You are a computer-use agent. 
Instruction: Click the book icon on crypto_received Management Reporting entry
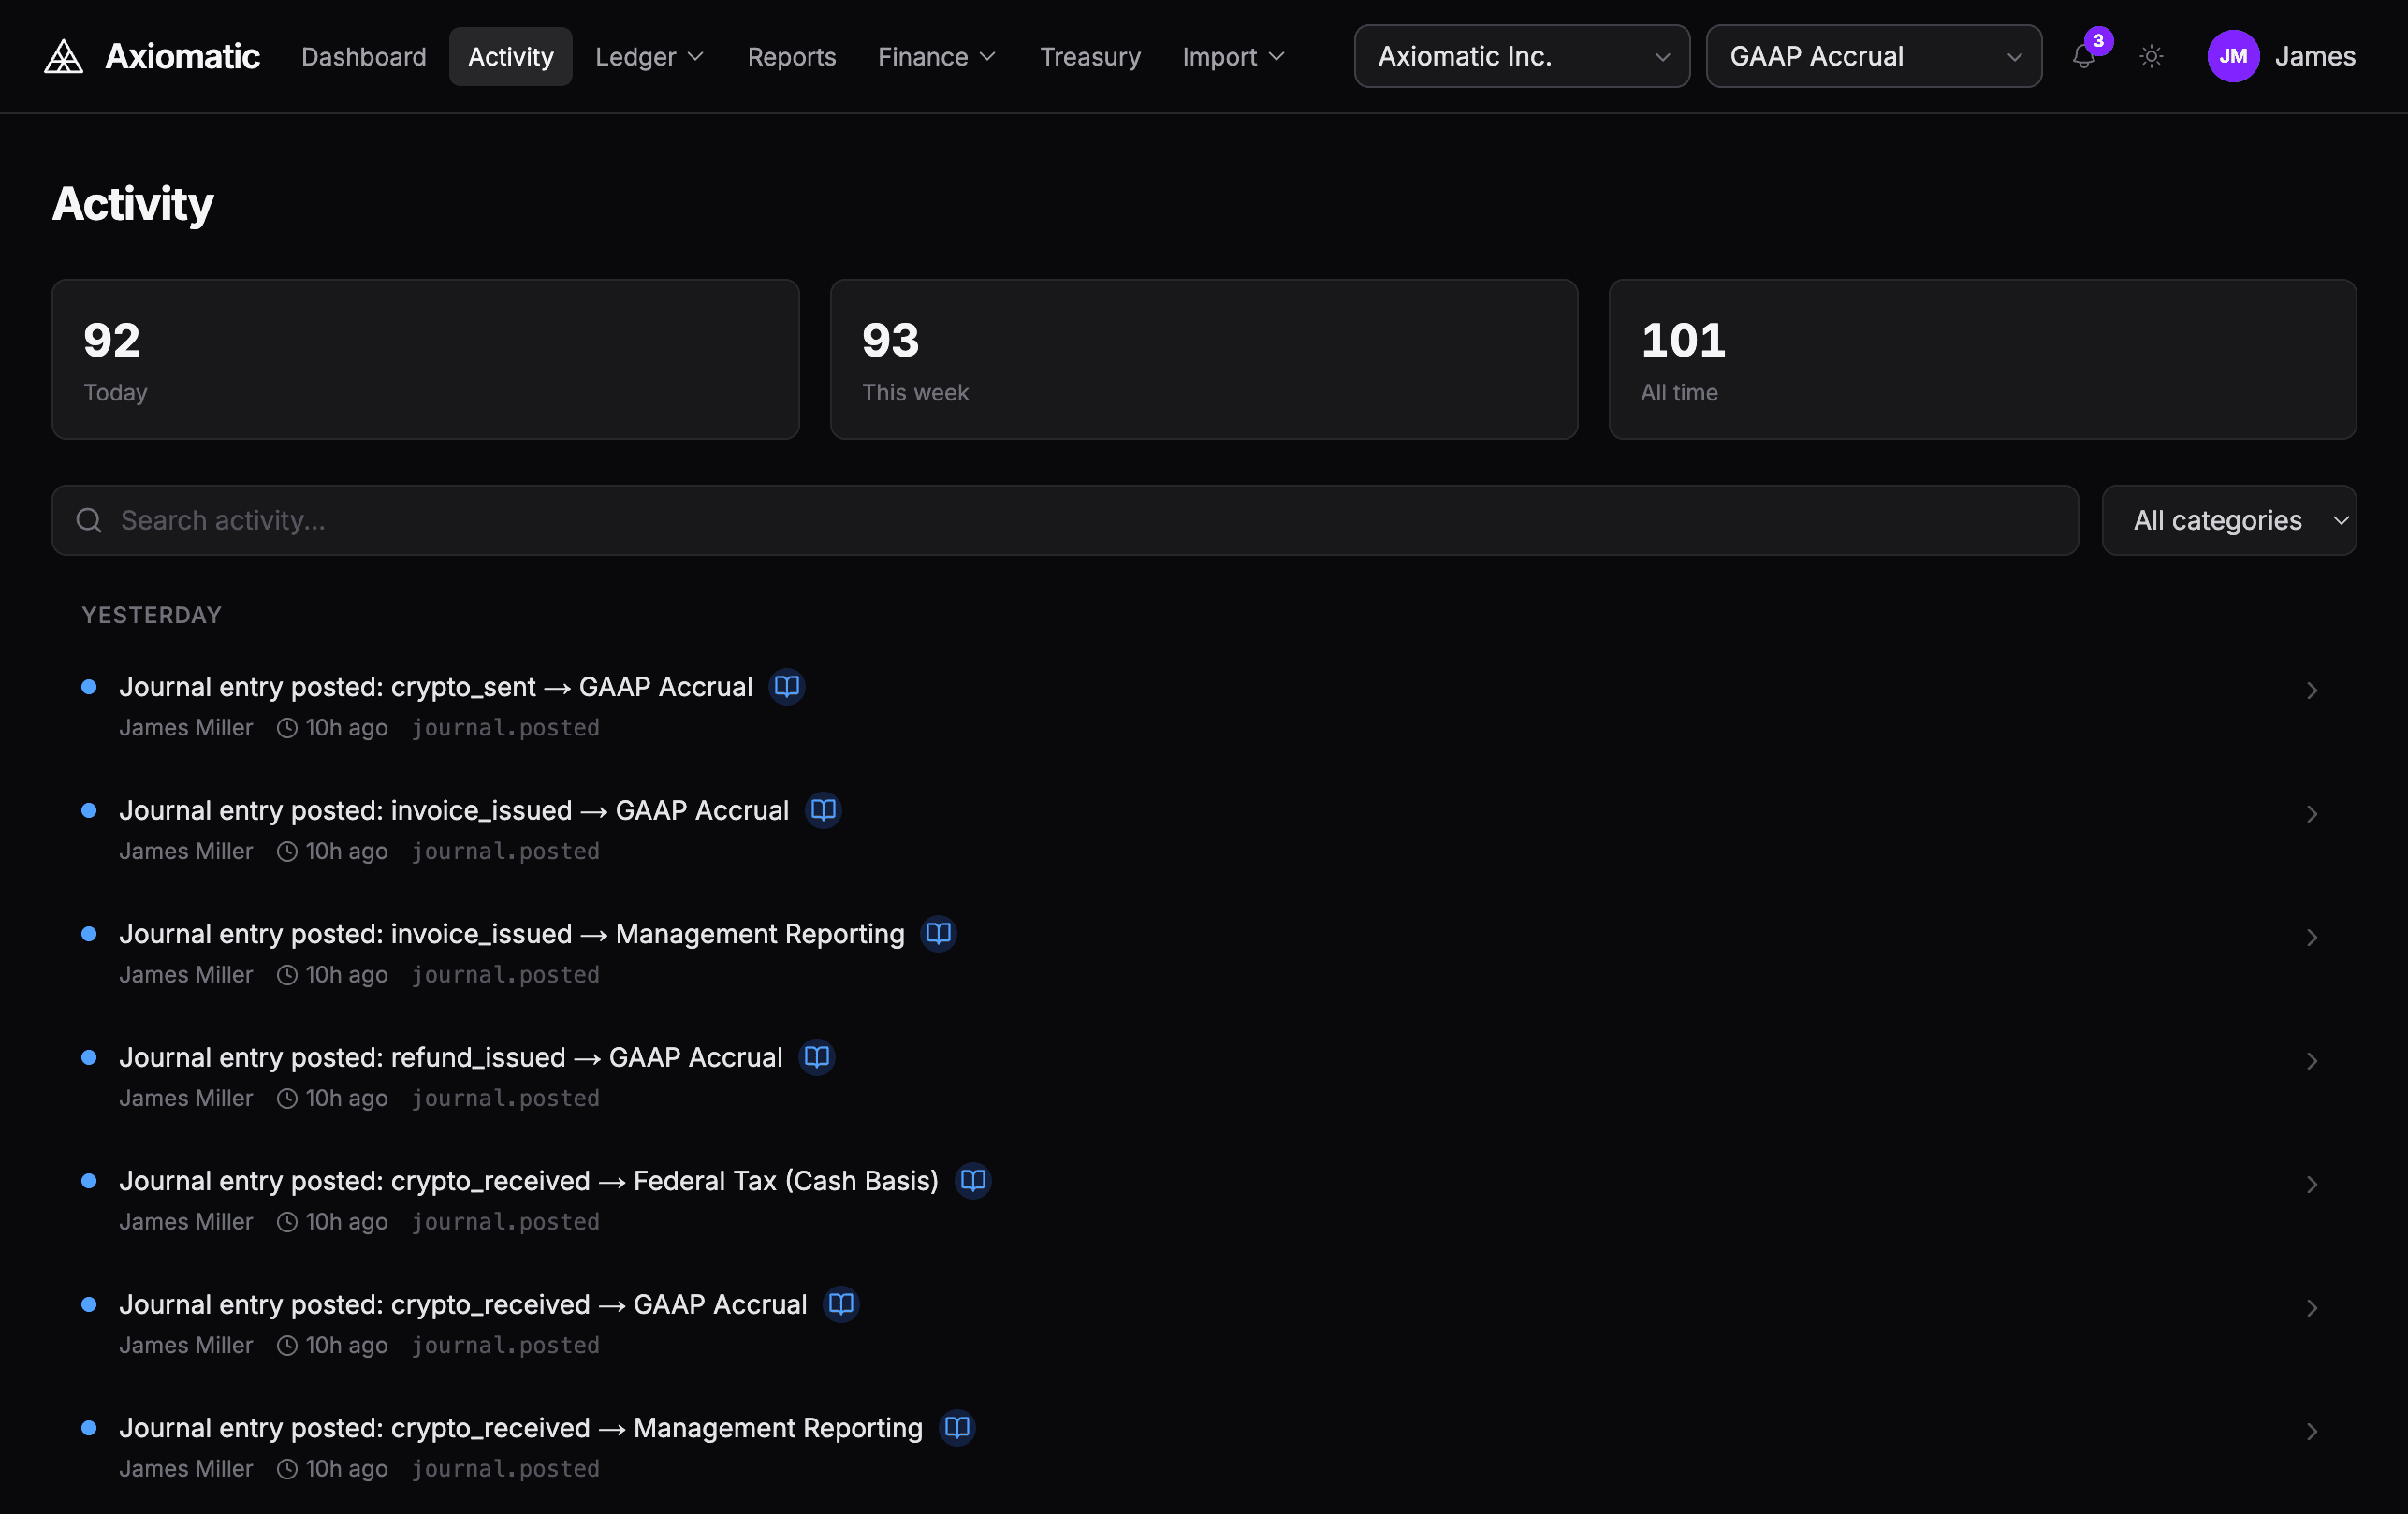[956, 1428]
